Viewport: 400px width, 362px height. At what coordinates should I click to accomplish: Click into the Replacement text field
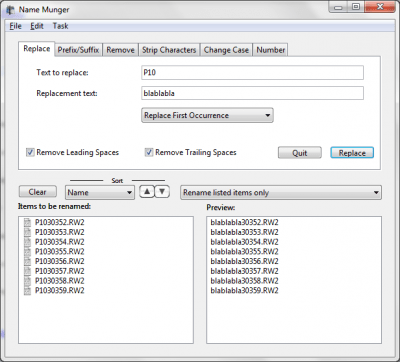tap(252, 93)
